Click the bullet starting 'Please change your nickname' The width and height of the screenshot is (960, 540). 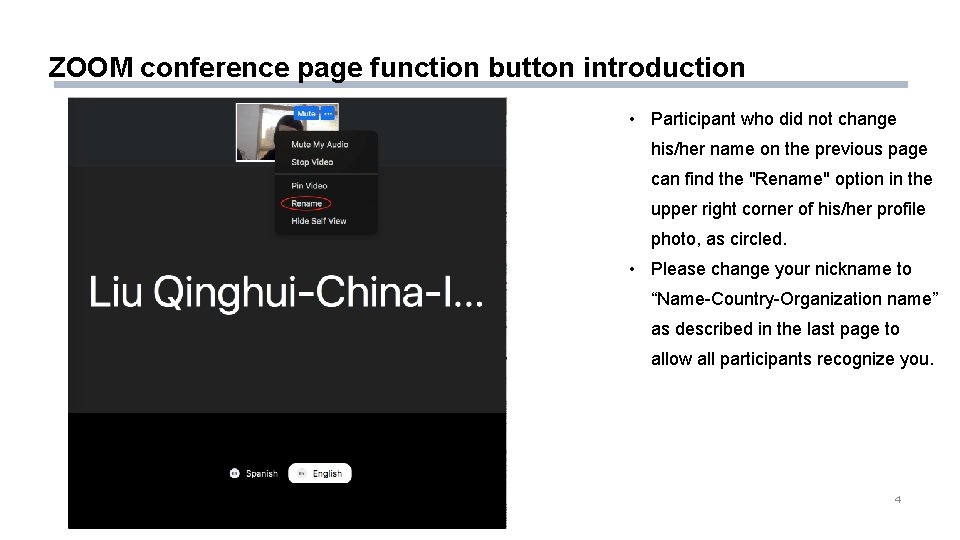(794, 313)
